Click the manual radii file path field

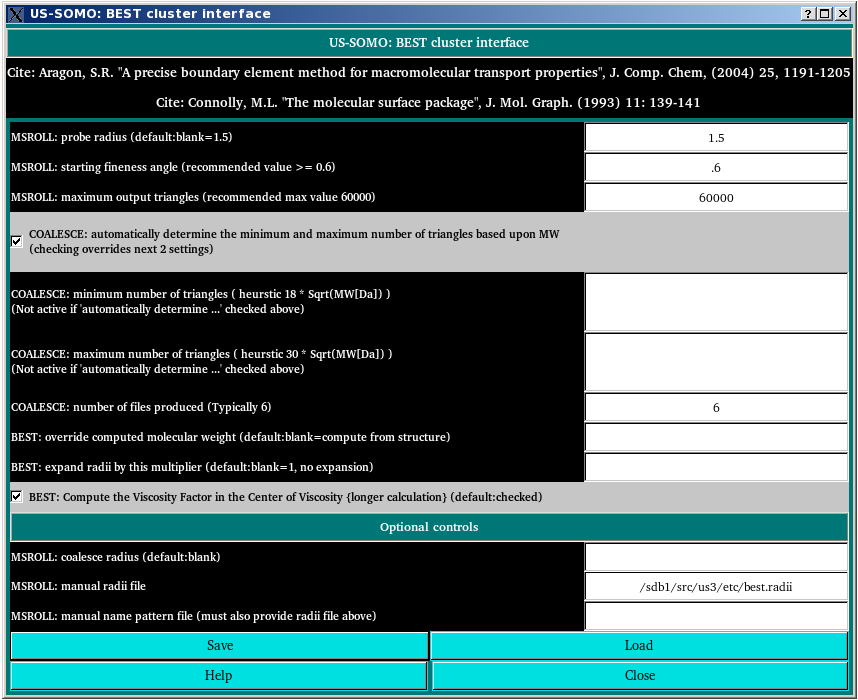[716, 587]
